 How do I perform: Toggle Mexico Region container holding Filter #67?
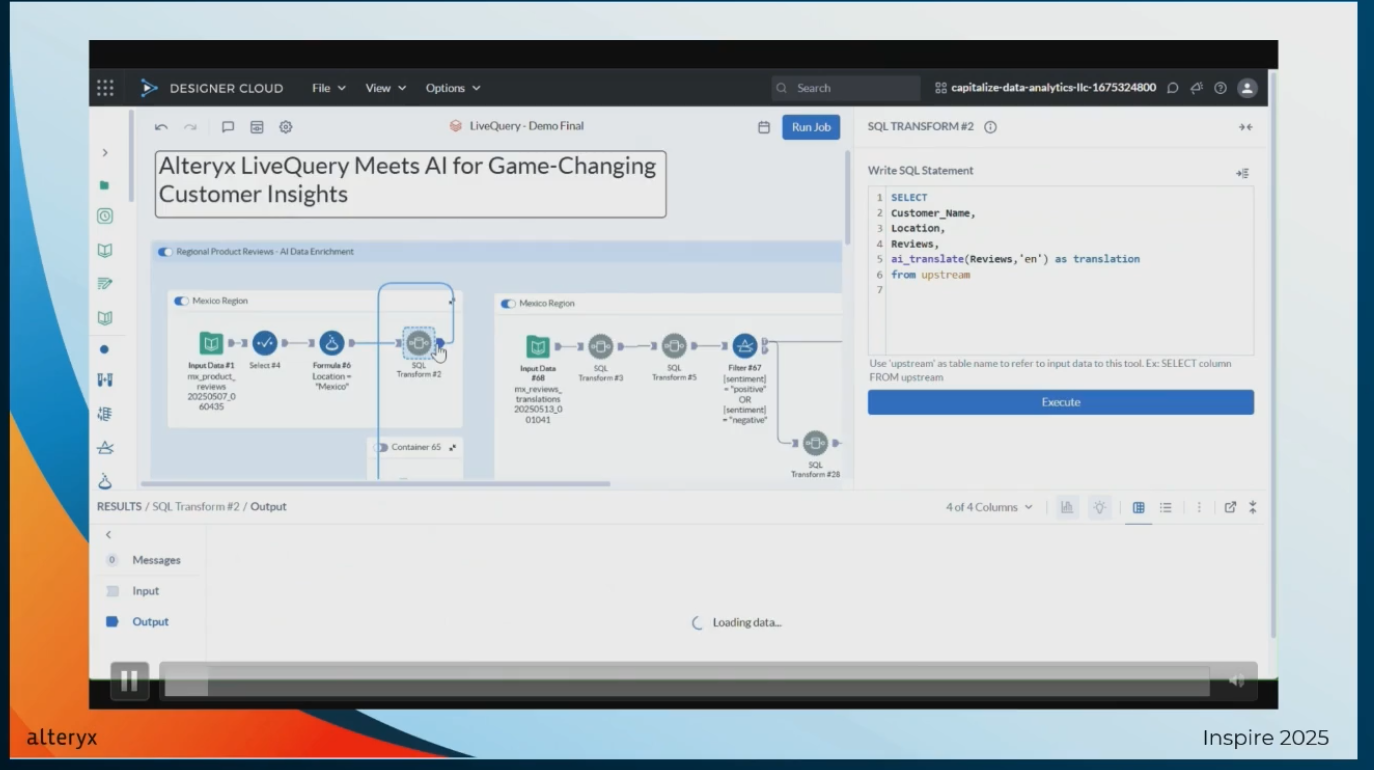click(509, 304)
